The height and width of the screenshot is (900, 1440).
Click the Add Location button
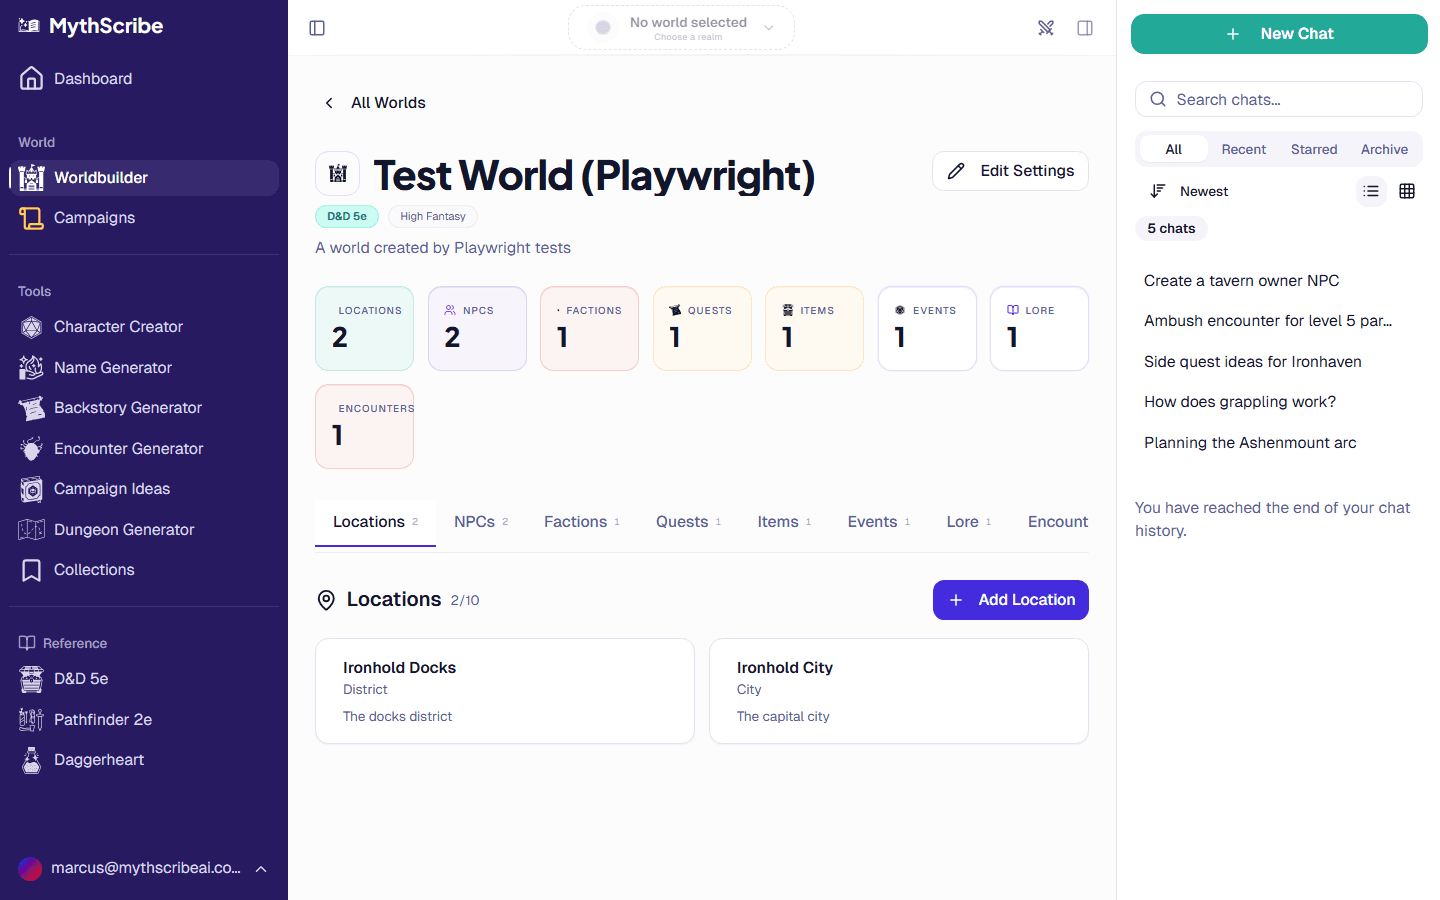pyautogui.click(x=1010, y=600)
